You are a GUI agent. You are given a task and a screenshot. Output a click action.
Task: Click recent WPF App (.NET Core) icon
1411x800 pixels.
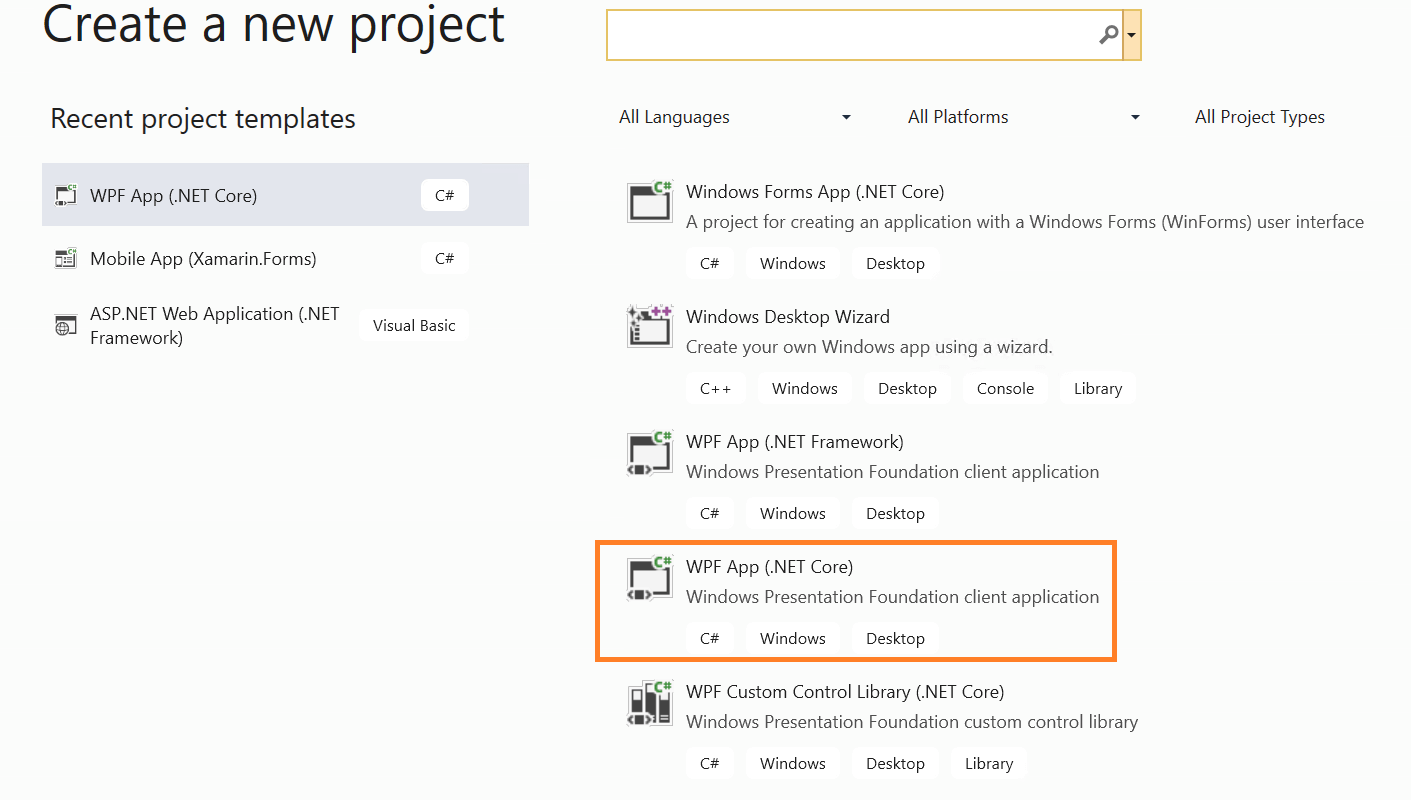click(x=66, y=196)
